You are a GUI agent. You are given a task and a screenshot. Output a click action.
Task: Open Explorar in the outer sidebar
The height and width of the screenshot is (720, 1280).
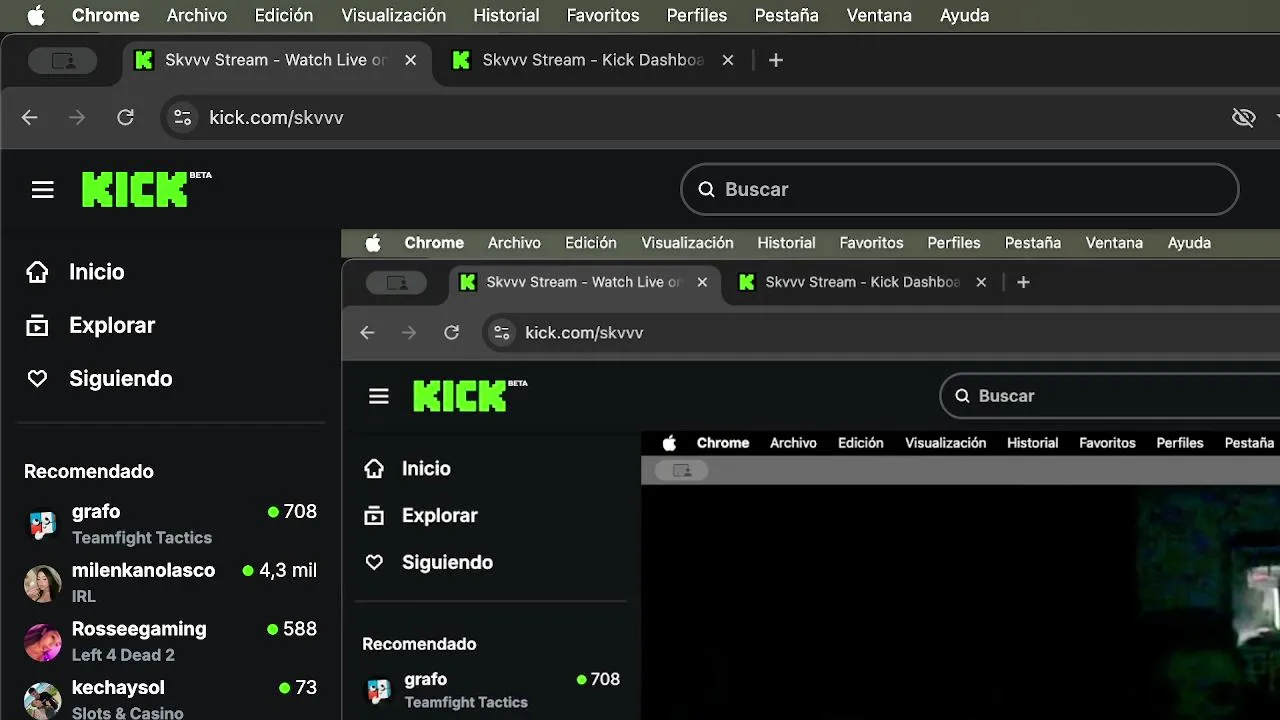tap(112, 325)
